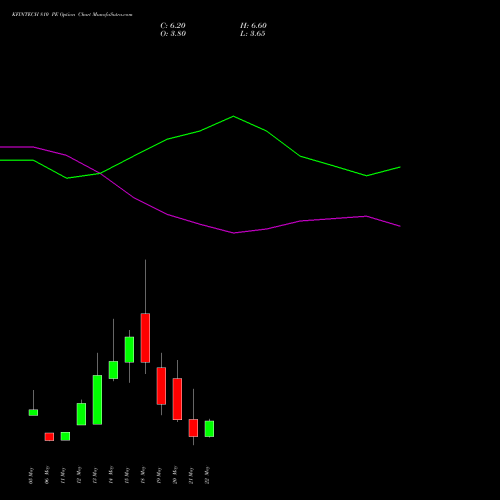Select the red candle above 06 May
500x500 pixels.
(x=49, y=437)
